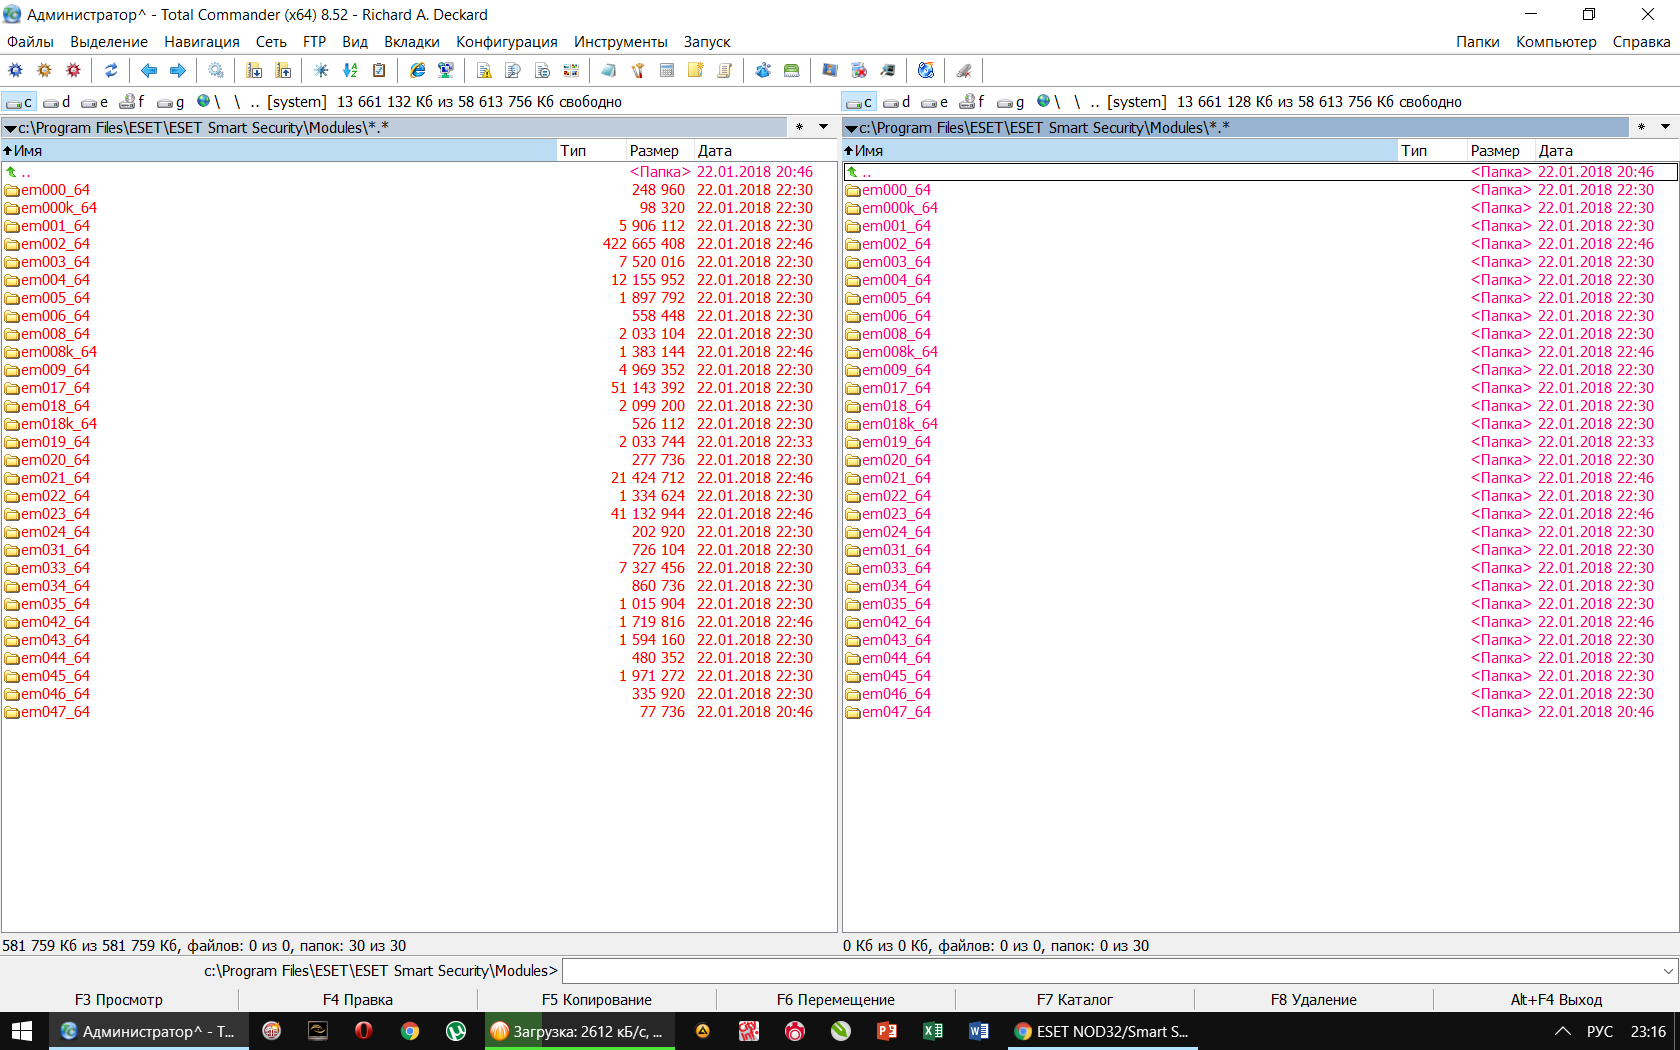Switch right panel to drive g

tap(1011, 102)
